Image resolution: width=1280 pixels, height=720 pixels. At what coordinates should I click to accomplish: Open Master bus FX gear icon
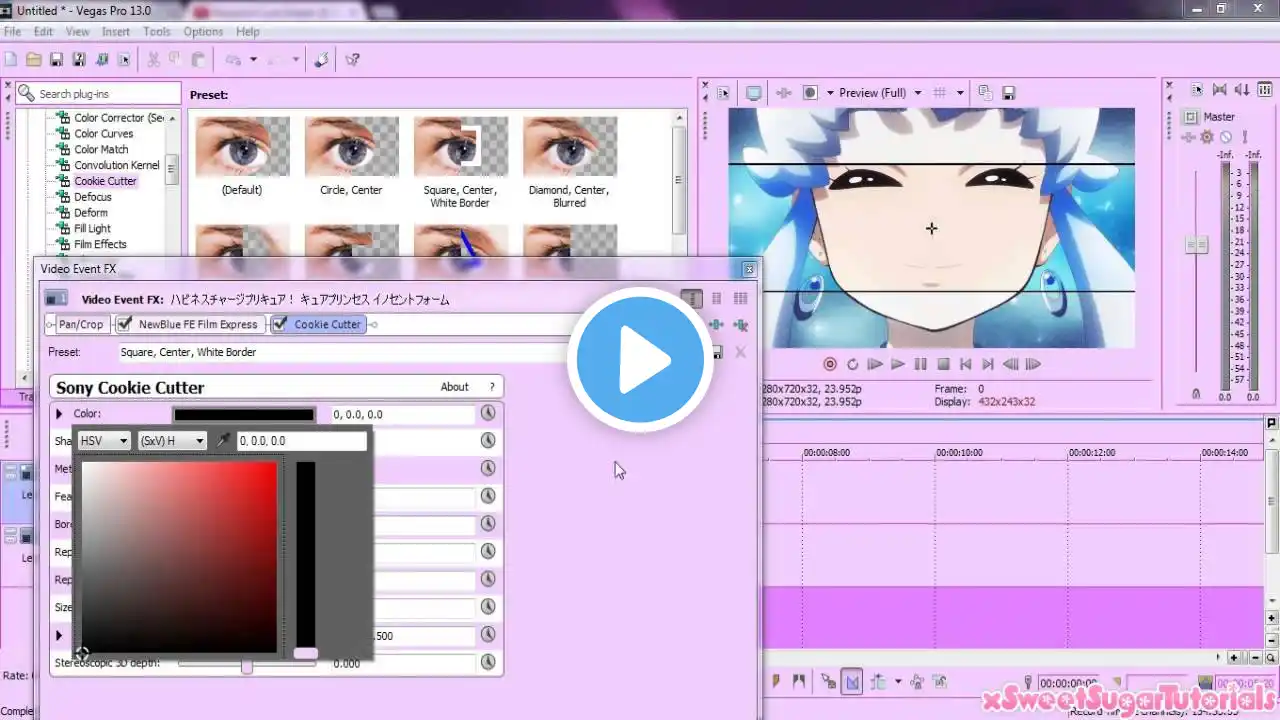pyautogui.click(x=1207, y=137)
